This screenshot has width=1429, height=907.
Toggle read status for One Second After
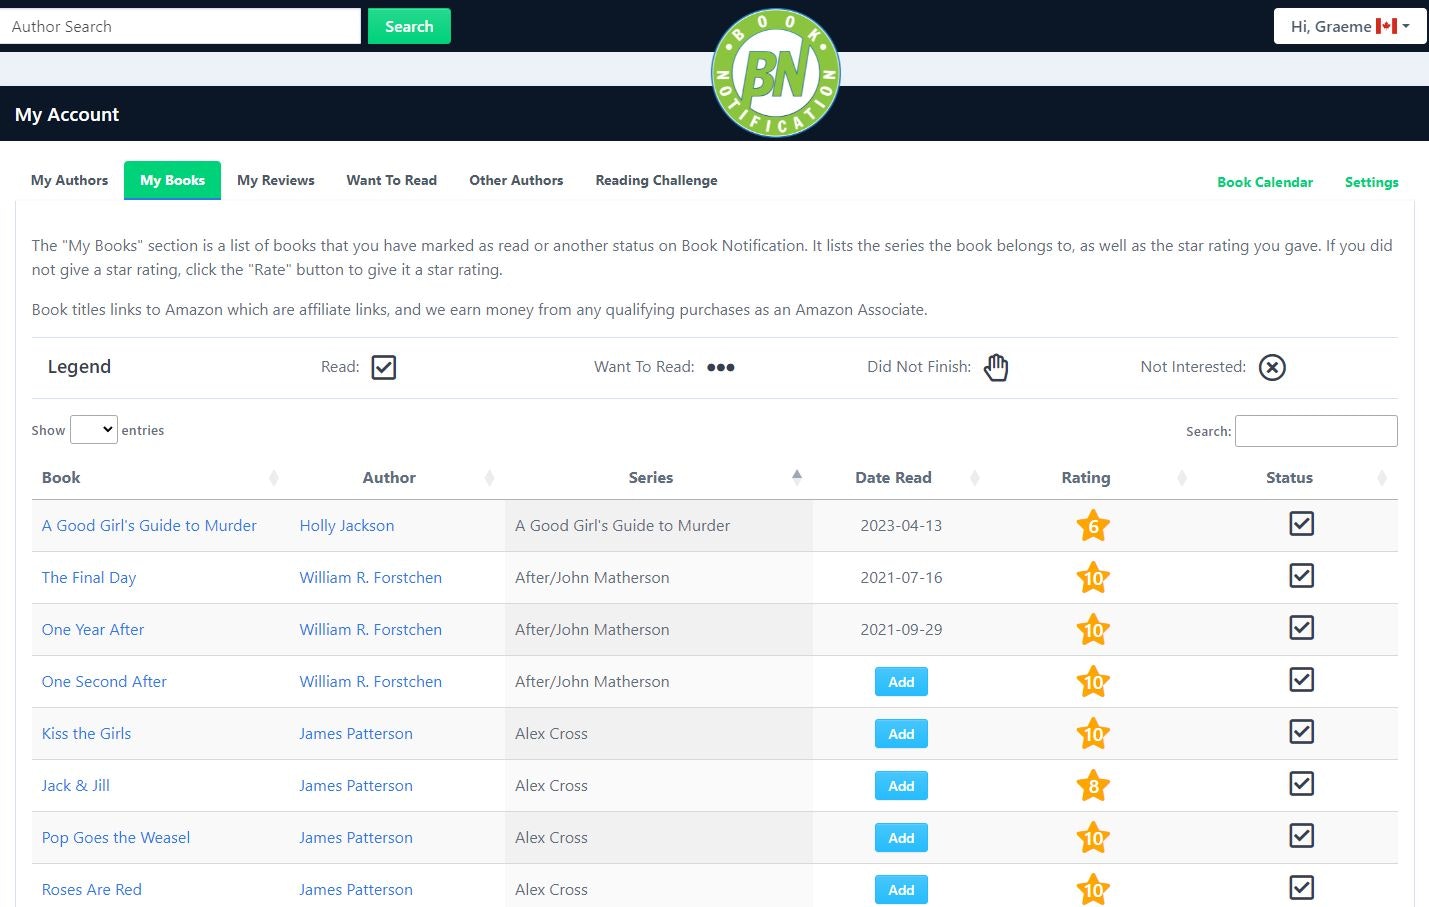pyautogui.click(x=1301, y=680)
